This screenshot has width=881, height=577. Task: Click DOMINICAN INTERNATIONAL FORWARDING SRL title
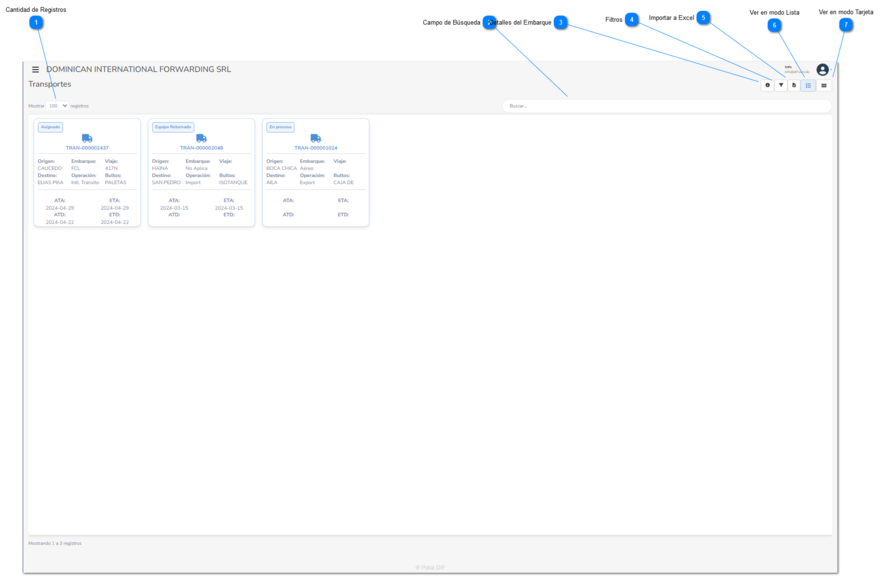[x=139, y=69]
